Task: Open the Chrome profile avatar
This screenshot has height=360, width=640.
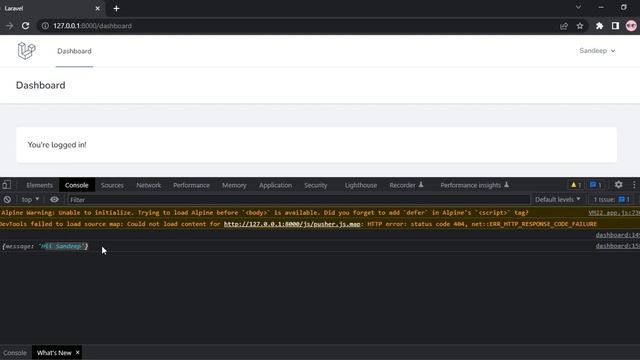Action: coord(631,26)
